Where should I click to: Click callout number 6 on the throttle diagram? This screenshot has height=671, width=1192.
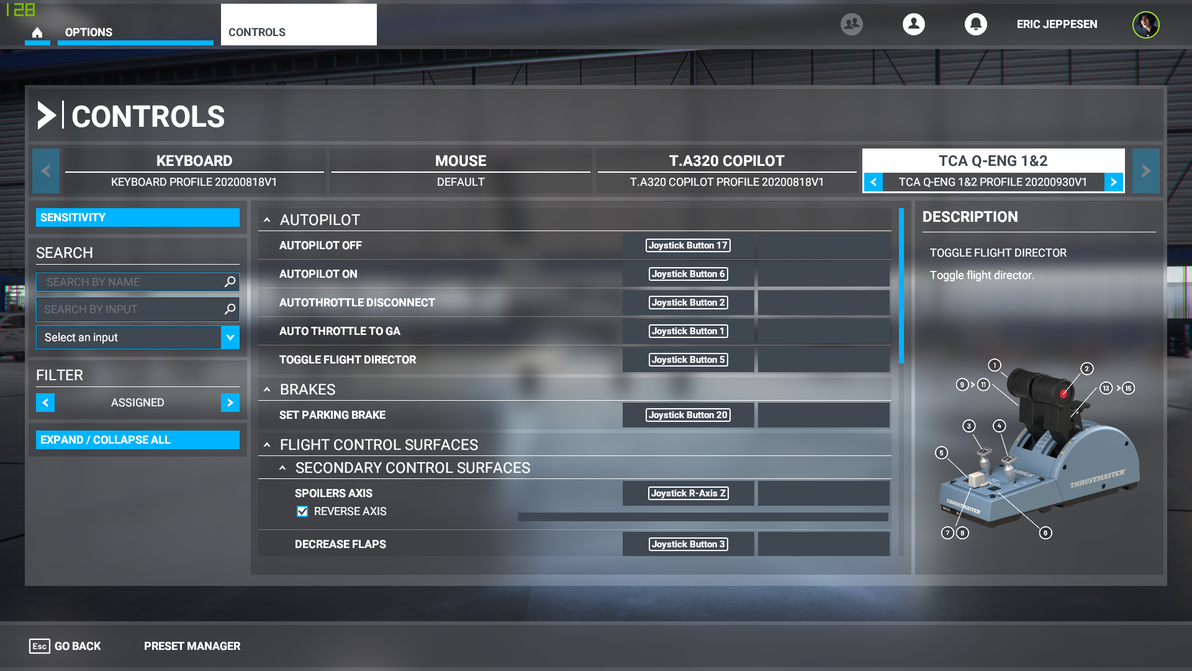1045,533
